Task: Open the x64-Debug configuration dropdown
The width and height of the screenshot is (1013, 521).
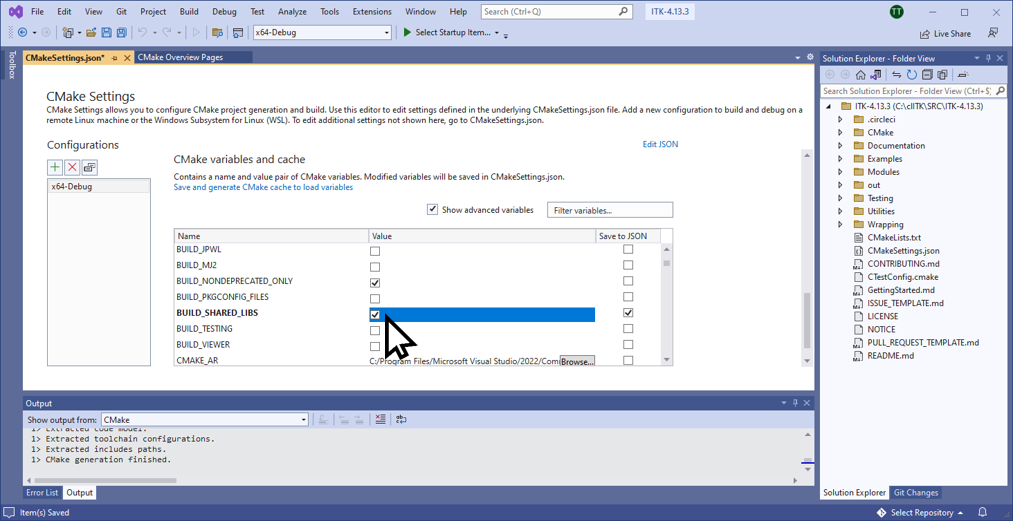Action: click(x=387, y=32)
